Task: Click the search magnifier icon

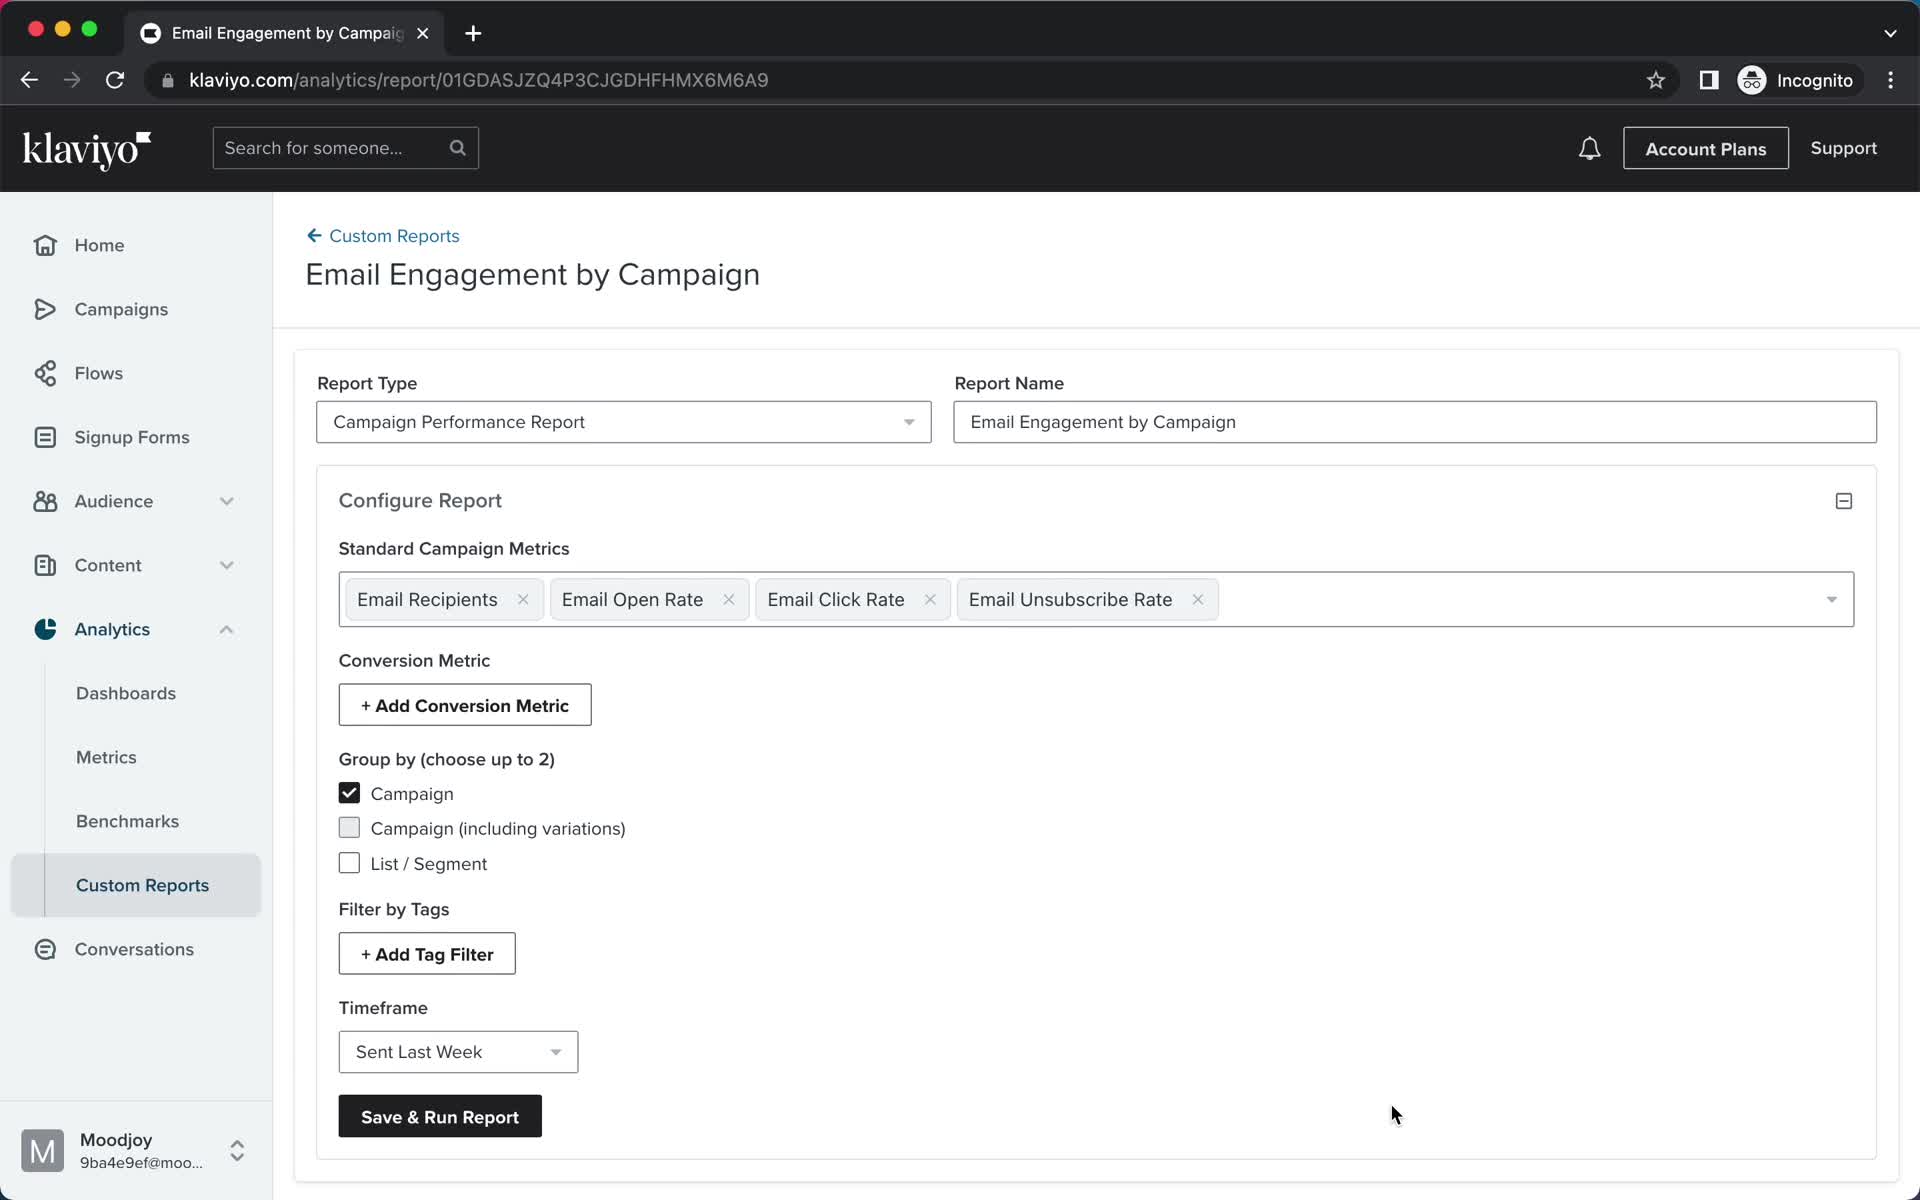Action: point(457,148)
